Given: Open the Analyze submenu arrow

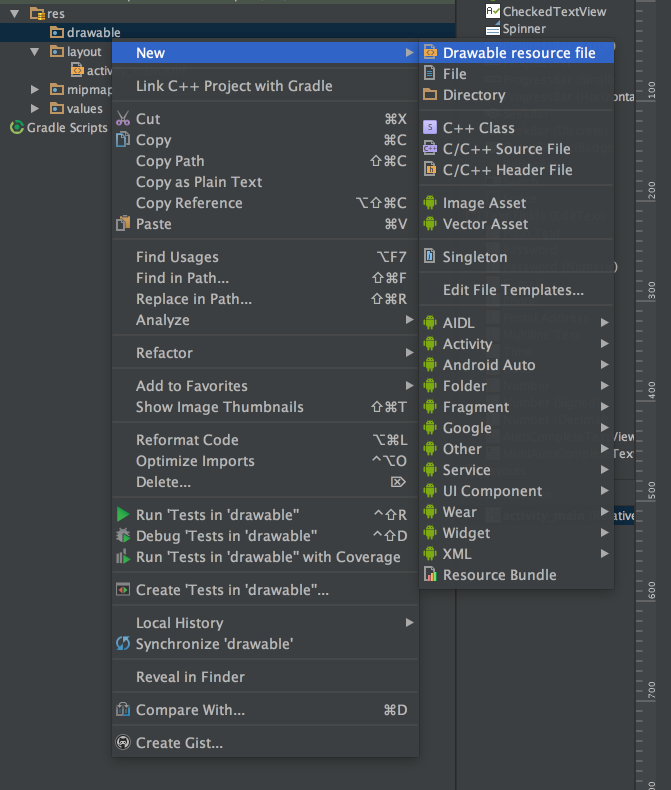Looking at the screenshot, I should tap(410, 319).
